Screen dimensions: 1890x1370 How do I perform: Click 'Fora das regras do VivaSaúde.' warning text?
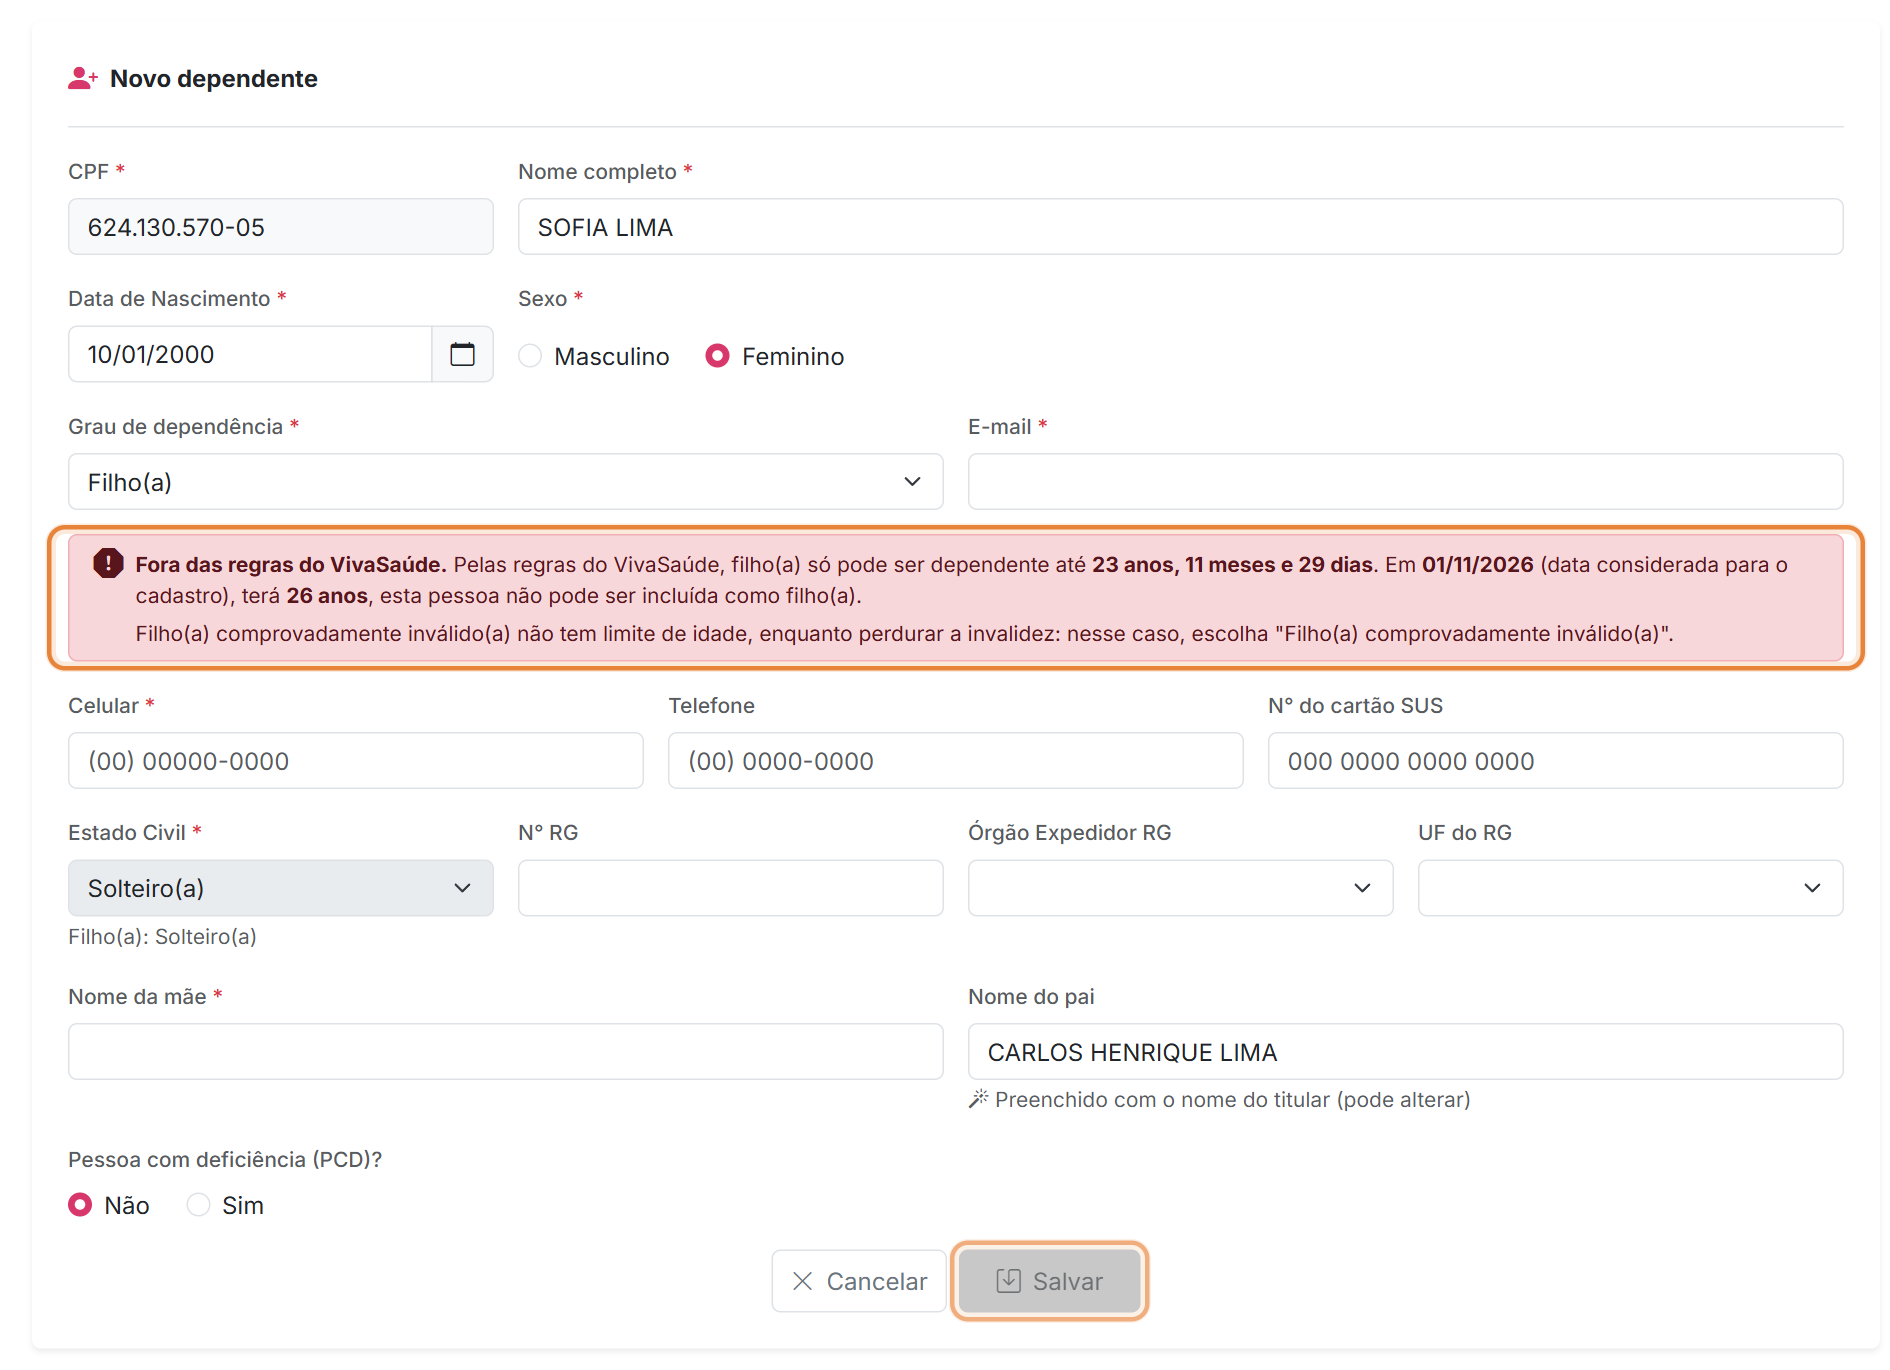[291, 564]
